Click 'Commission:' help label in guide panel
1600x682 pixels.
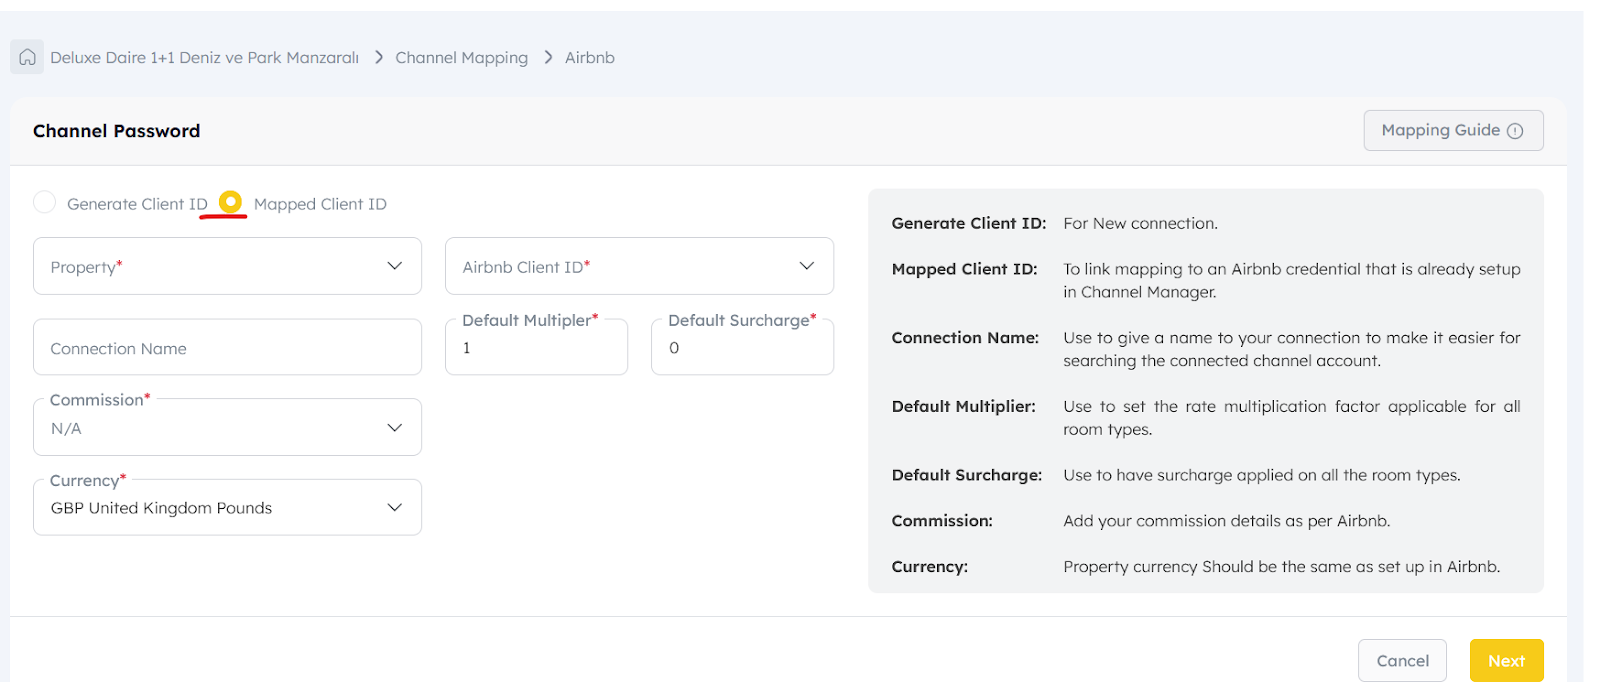click(942, 521)
